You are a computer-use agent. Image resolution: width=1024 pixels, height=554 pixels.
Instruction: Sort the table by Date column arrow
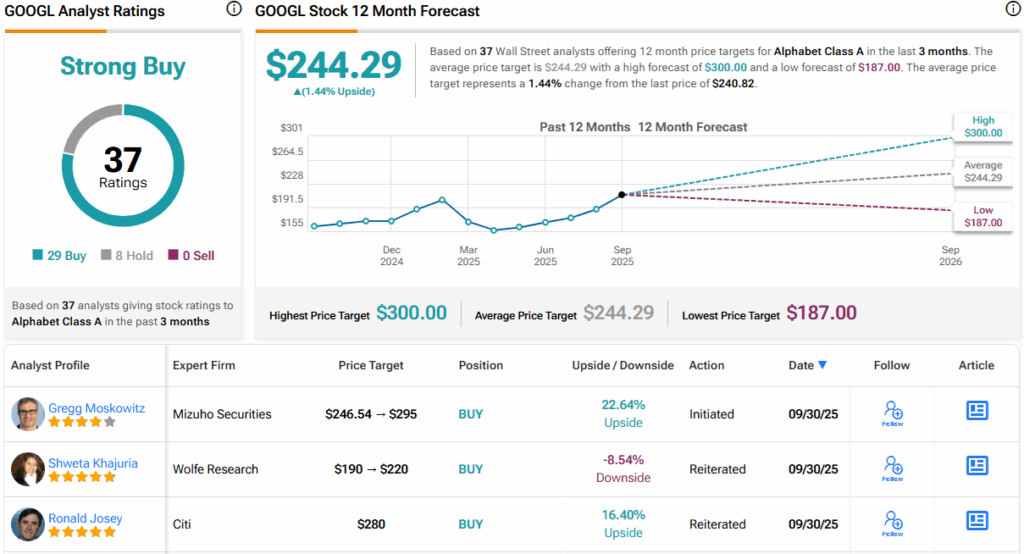coord(822,365)
